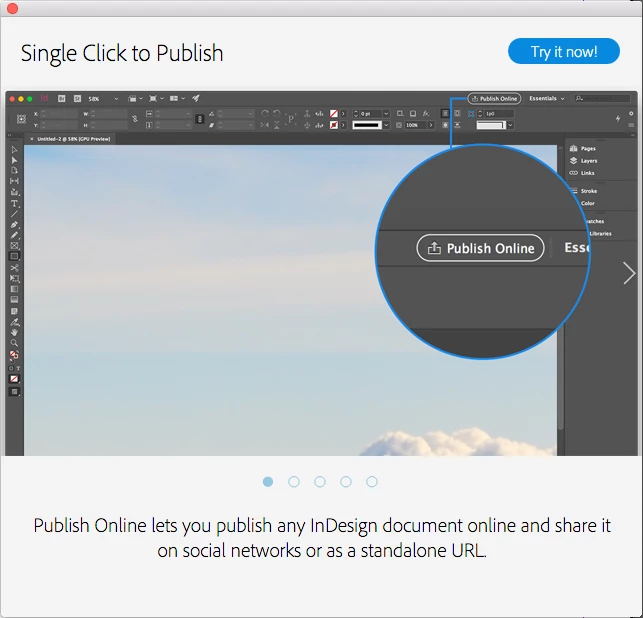Select the Selection tool arrow
Viewport: 643px width, 618px height.
coord(14,149)
